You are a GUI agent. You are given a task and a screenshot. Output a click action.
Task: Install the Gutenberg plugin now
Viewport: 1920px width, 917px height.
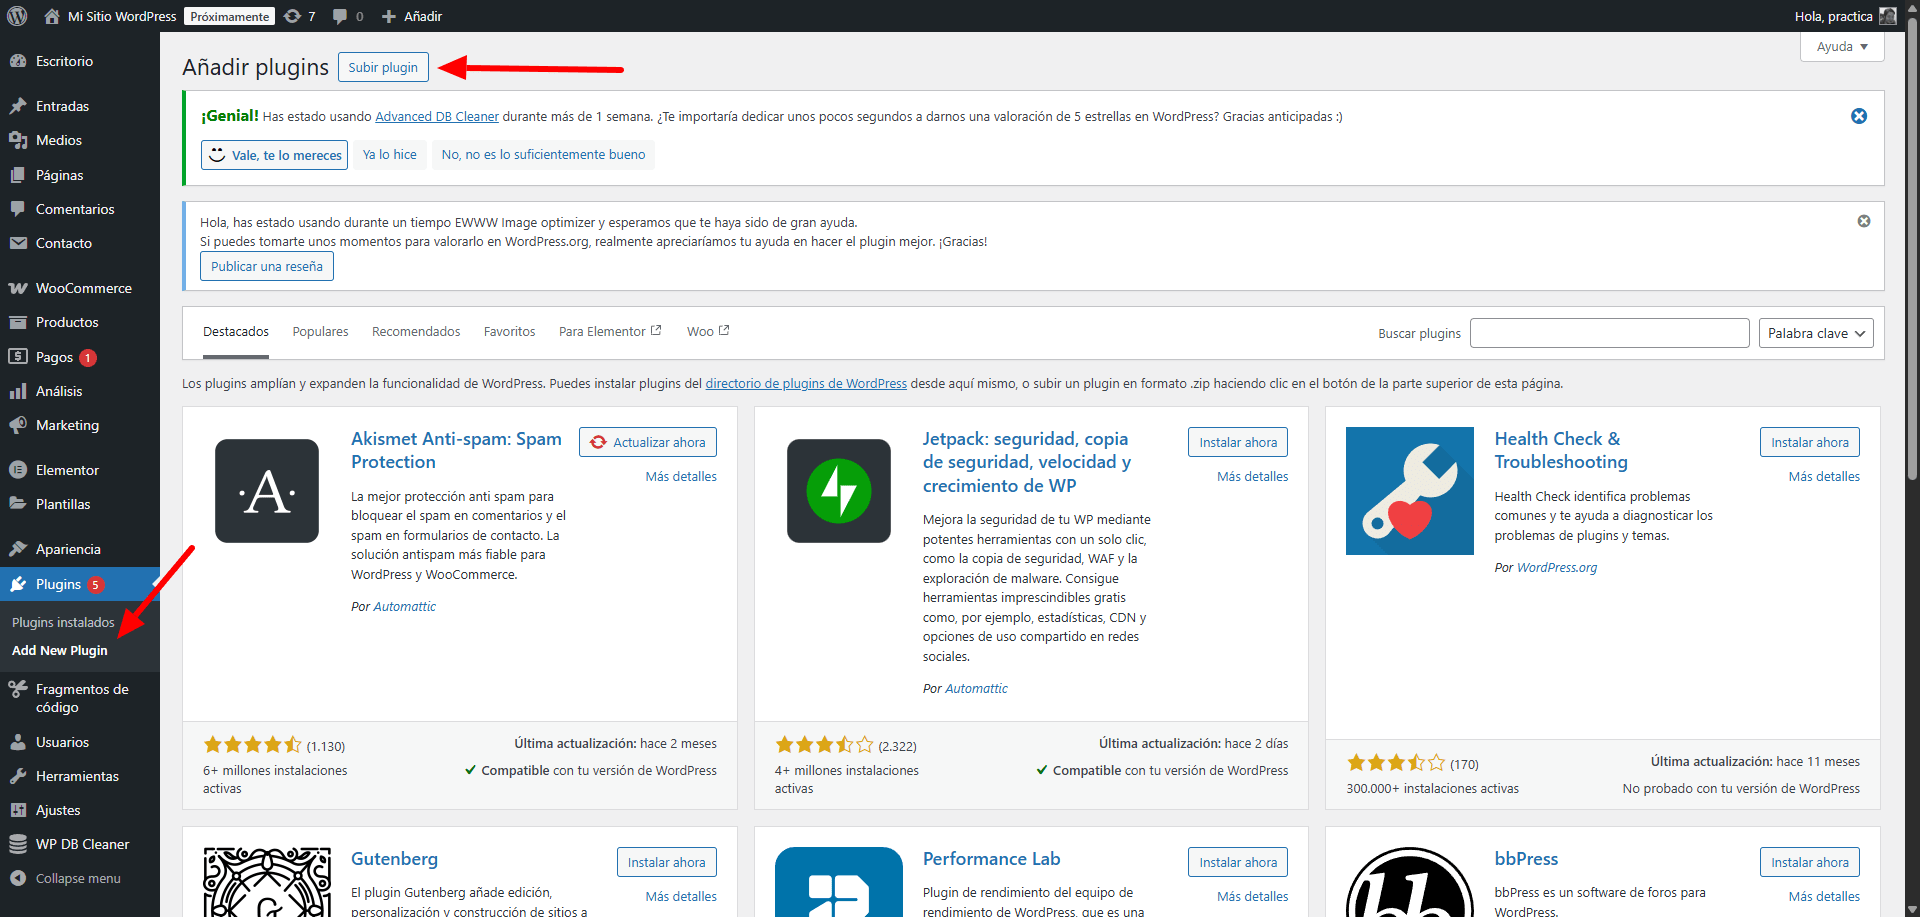[666, 862]
